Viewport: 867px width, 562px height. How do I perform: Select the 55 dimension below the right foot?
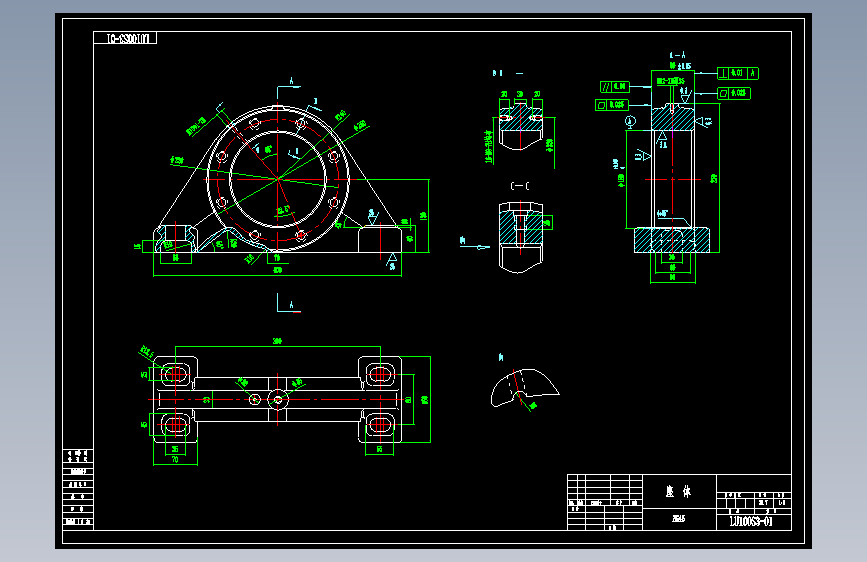point(379,449)
